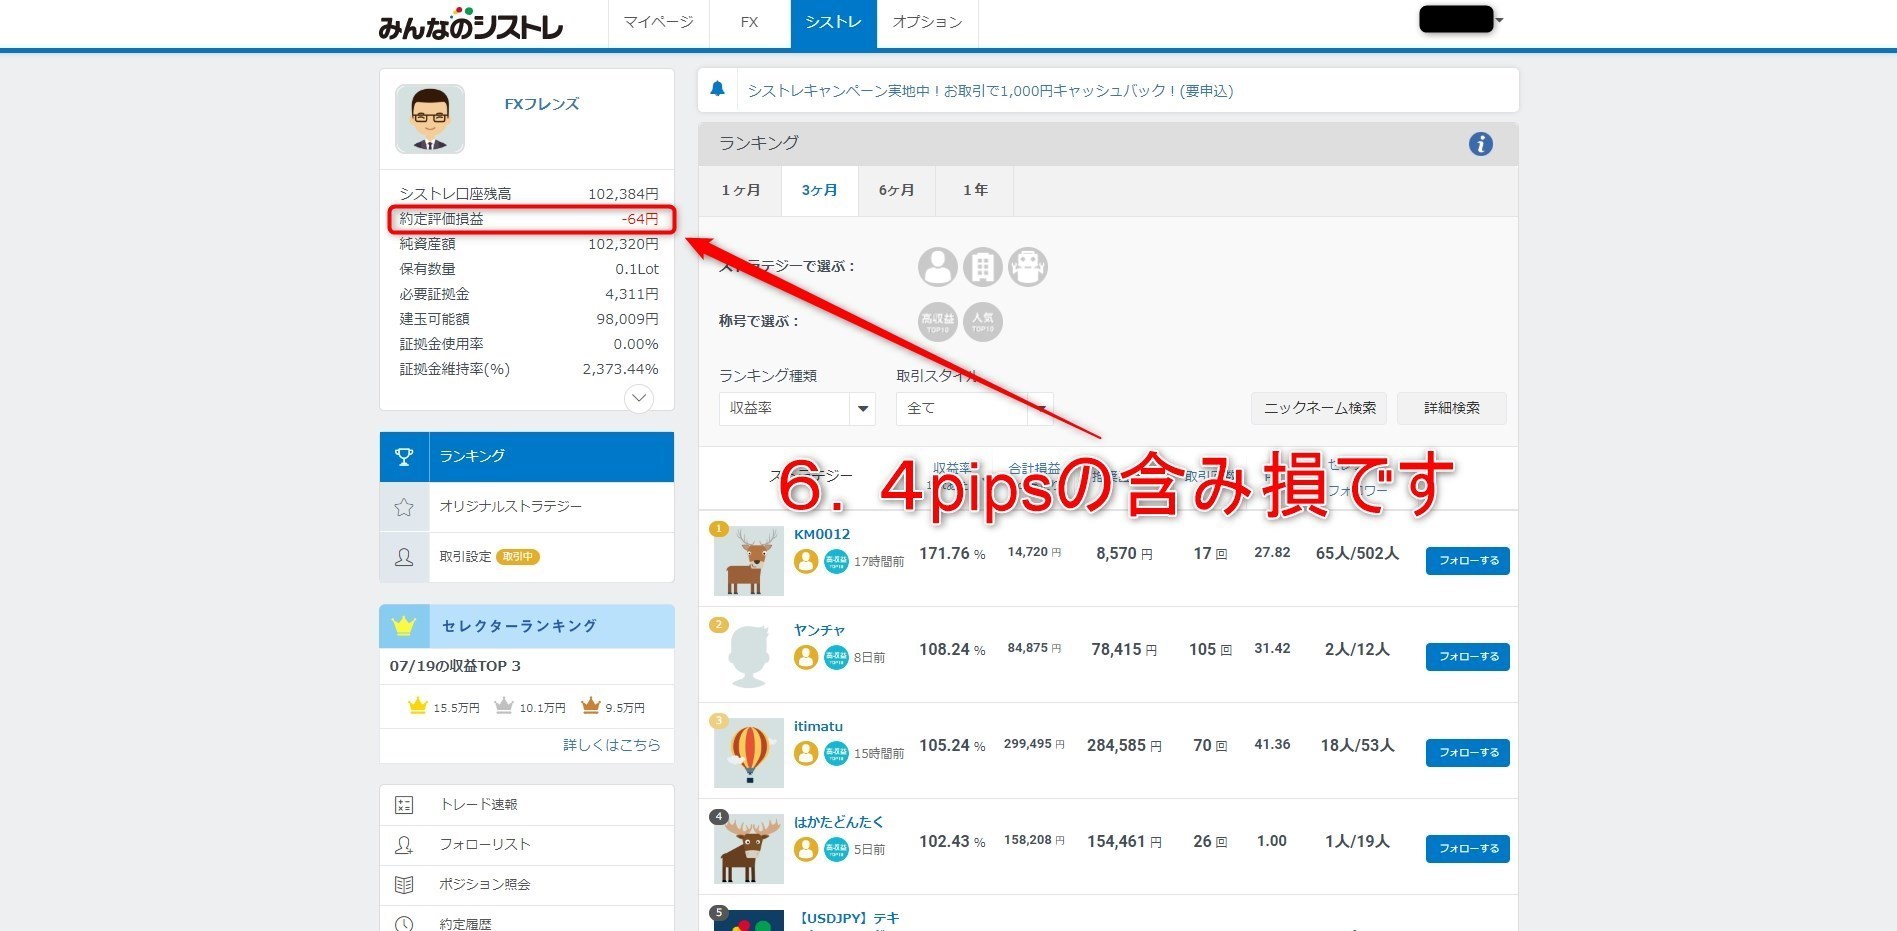Select the building strategy filter icon
This screenshot has width=1897, height=931.
pos(982,267)
